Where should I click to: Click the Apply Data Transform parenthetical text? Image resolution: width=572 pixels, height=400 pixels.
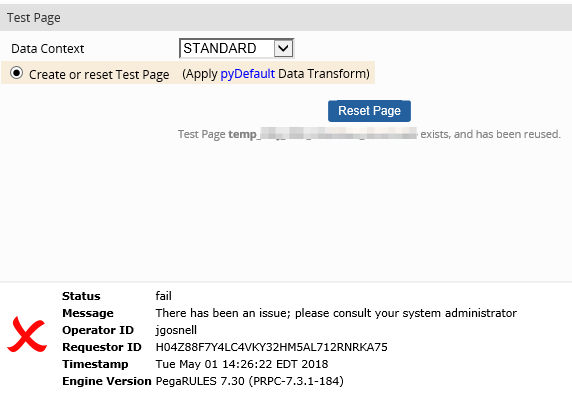point(276,74)
